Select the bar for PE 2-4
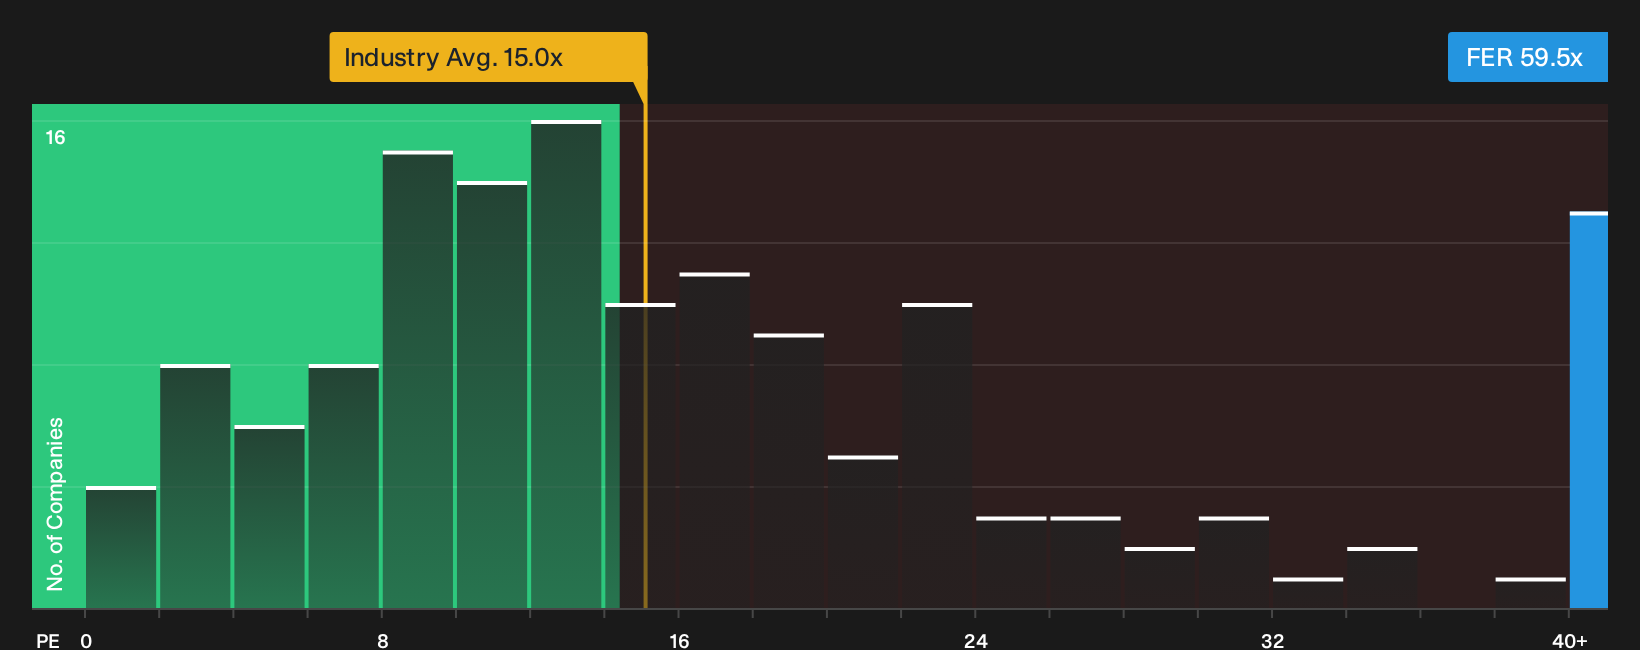Image resolution: width=1640 pixels, height=650 pixels. click(x=195, y=486)
